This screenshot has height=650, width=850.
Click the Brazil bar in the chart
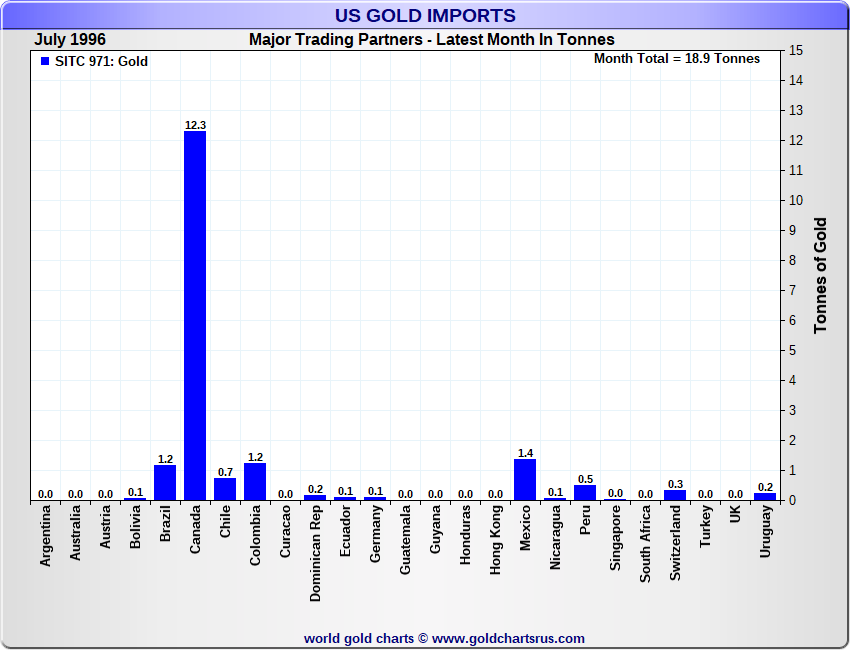tap(165, 483)
